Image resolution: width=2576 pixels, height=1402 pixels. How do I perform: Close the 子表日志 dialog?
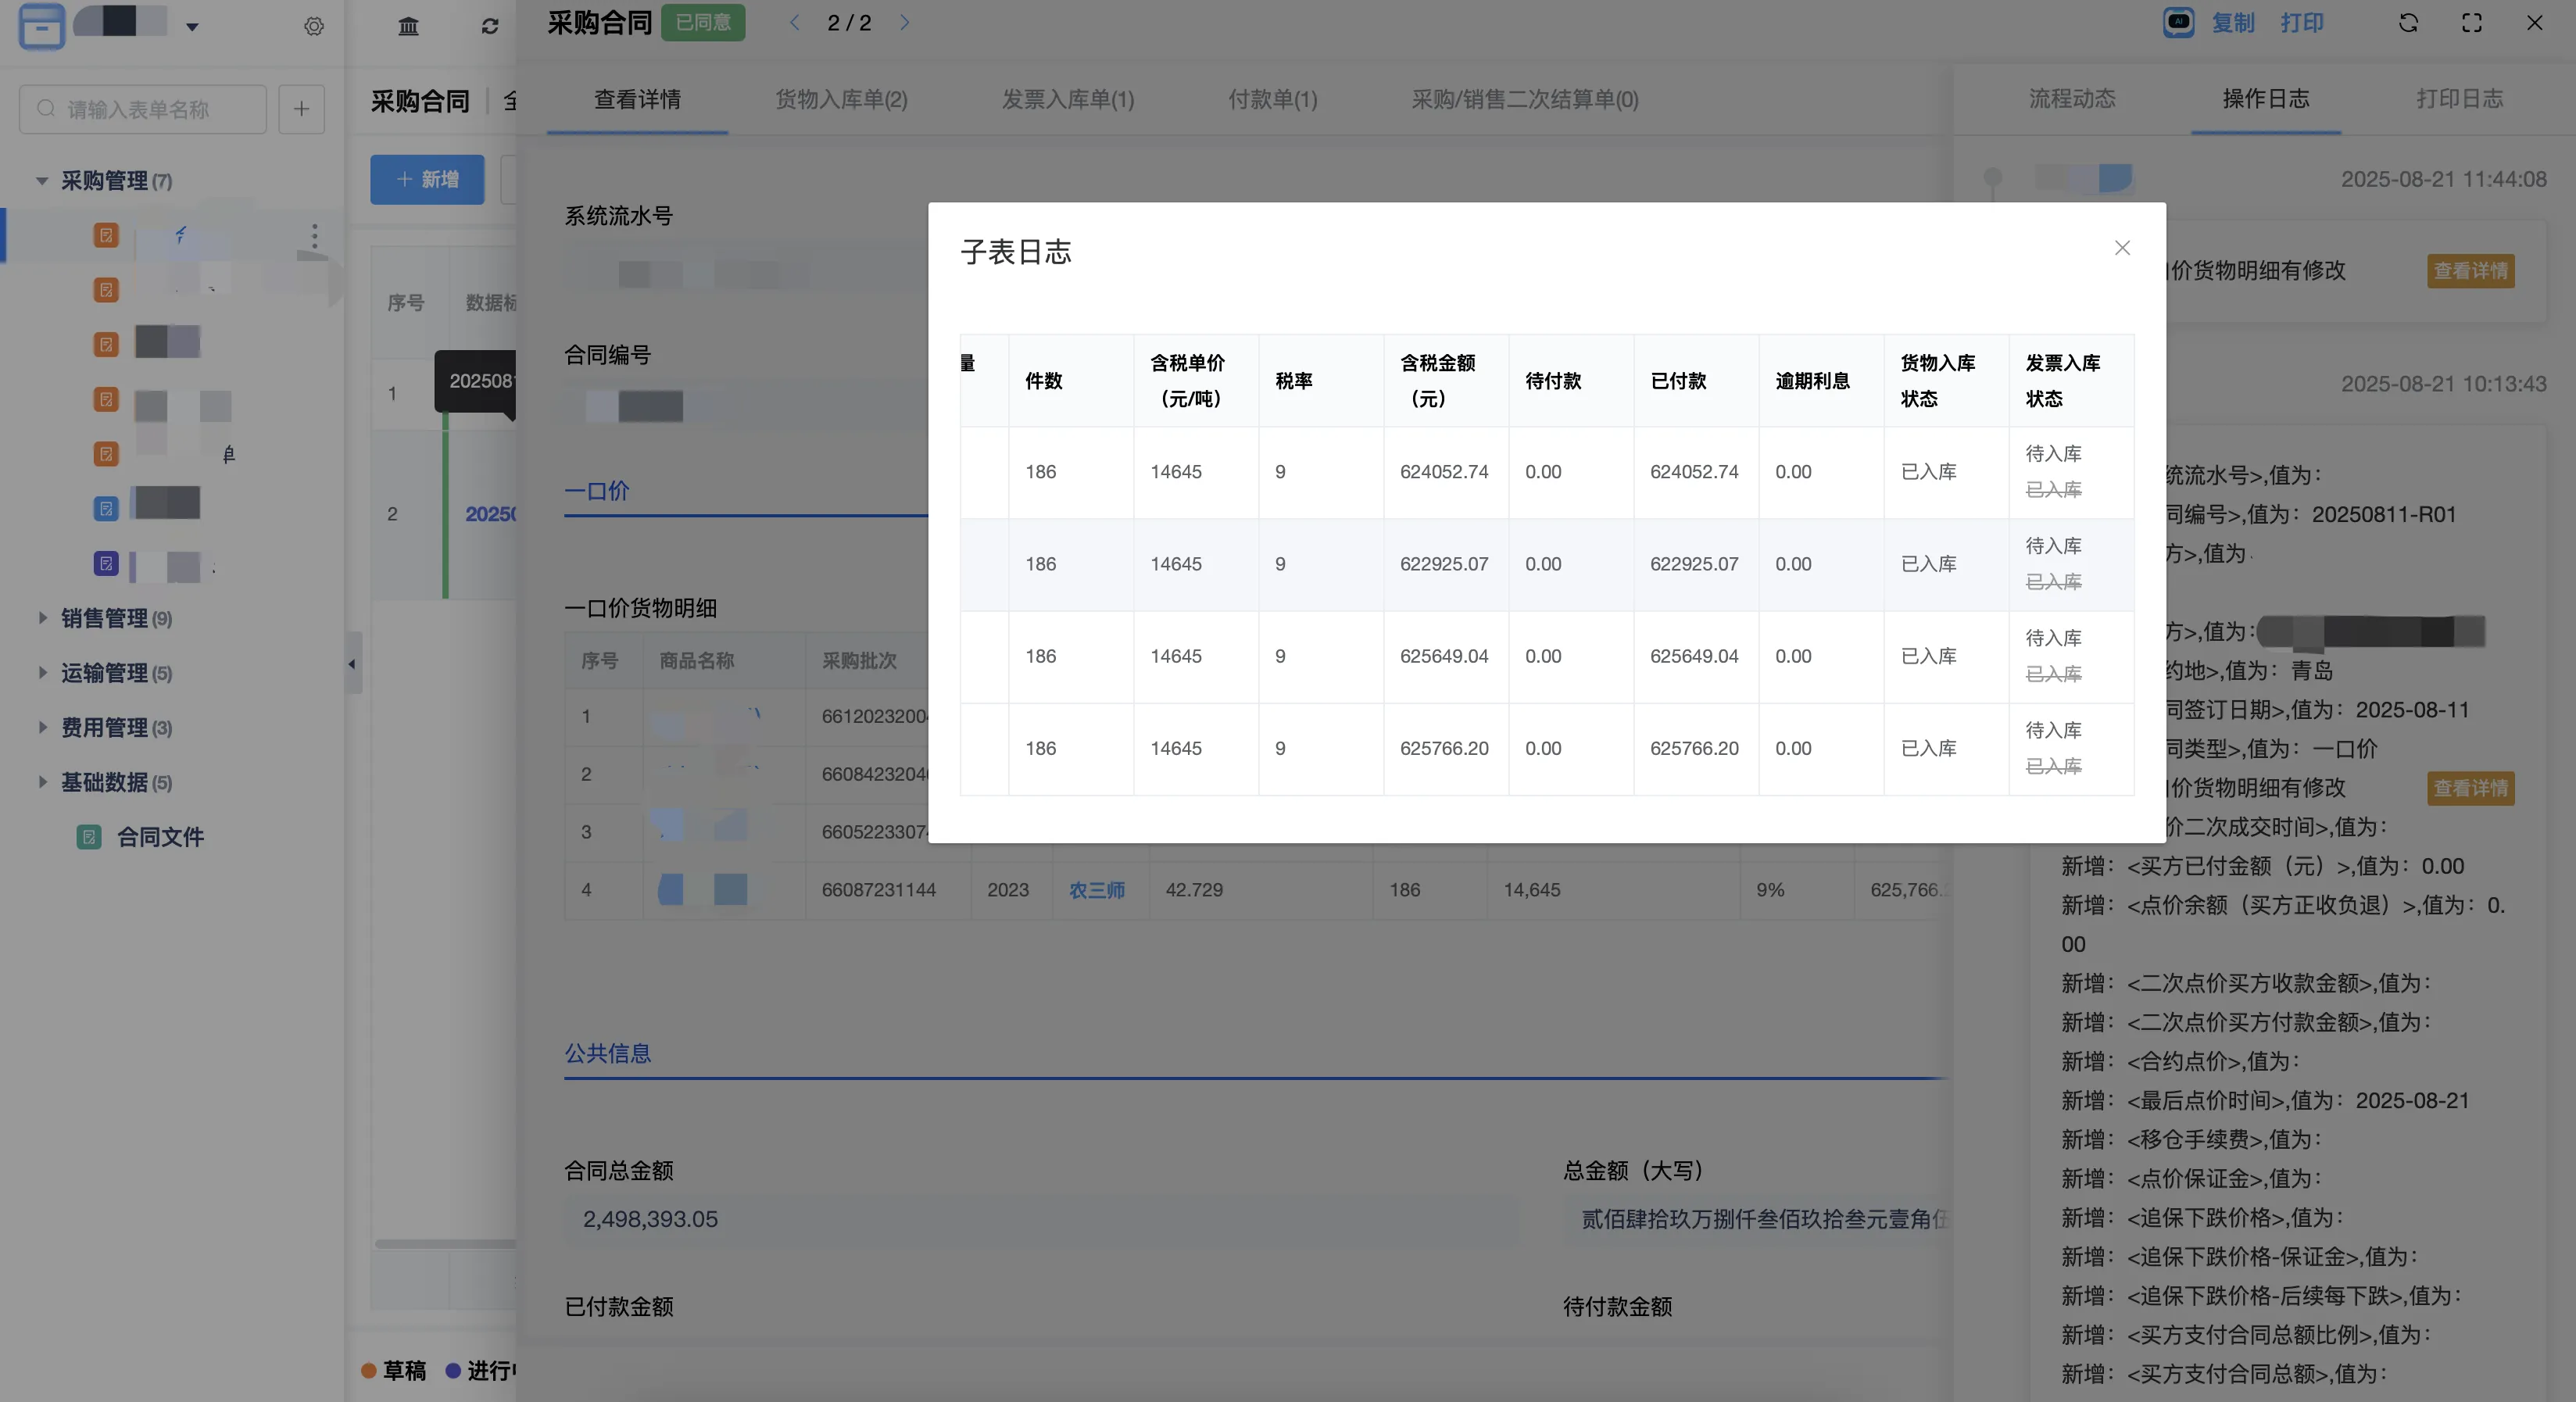coord(2122,248)
